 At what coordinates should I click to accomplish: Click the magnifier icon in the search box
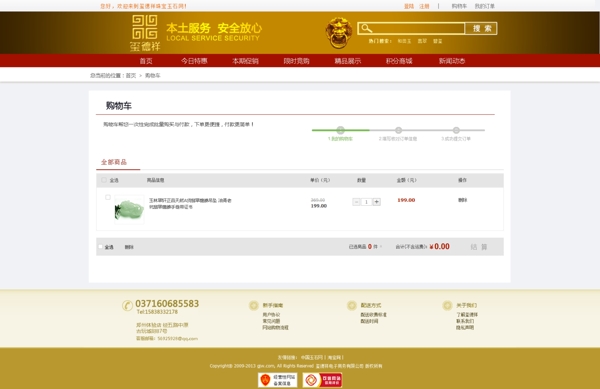(x=366, y=28)
